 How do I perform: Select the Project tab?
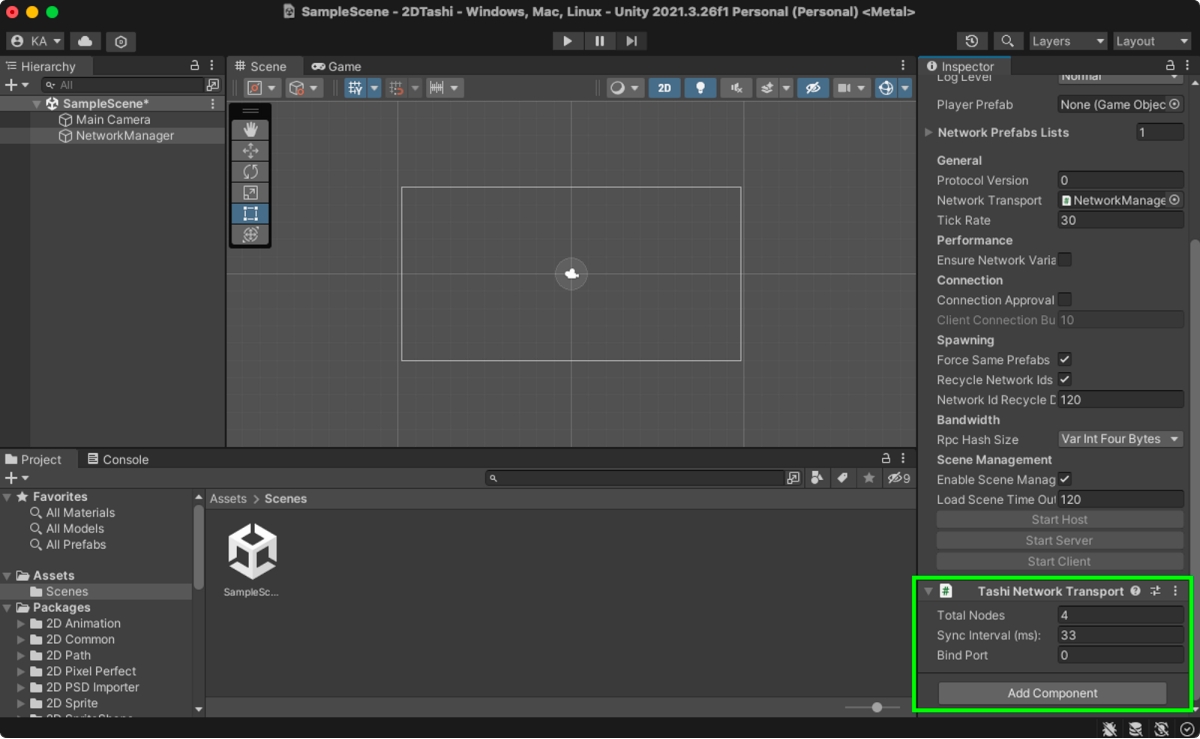pos(34,459)
